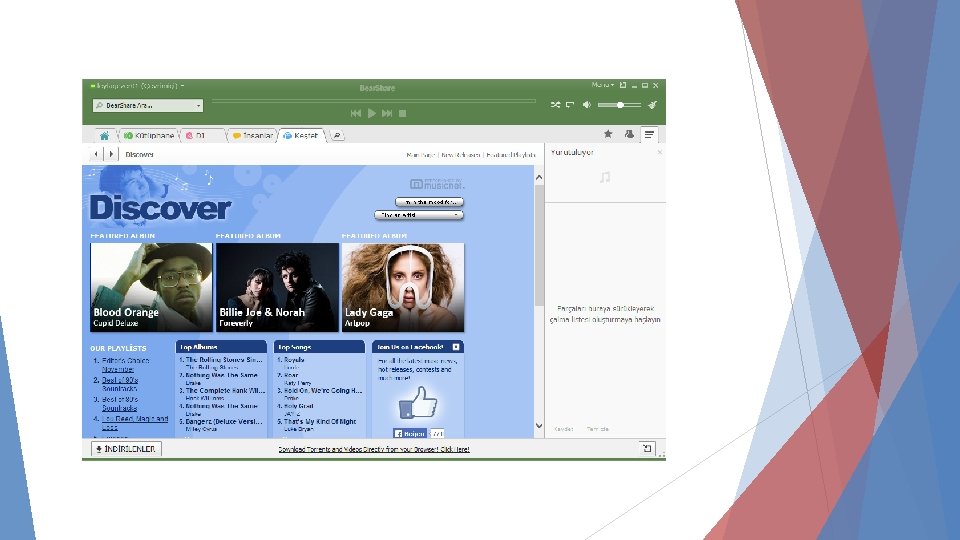The image size is (960, 540).
Task: Stop playback with the Stop button
Action: [x=403, y=113]
